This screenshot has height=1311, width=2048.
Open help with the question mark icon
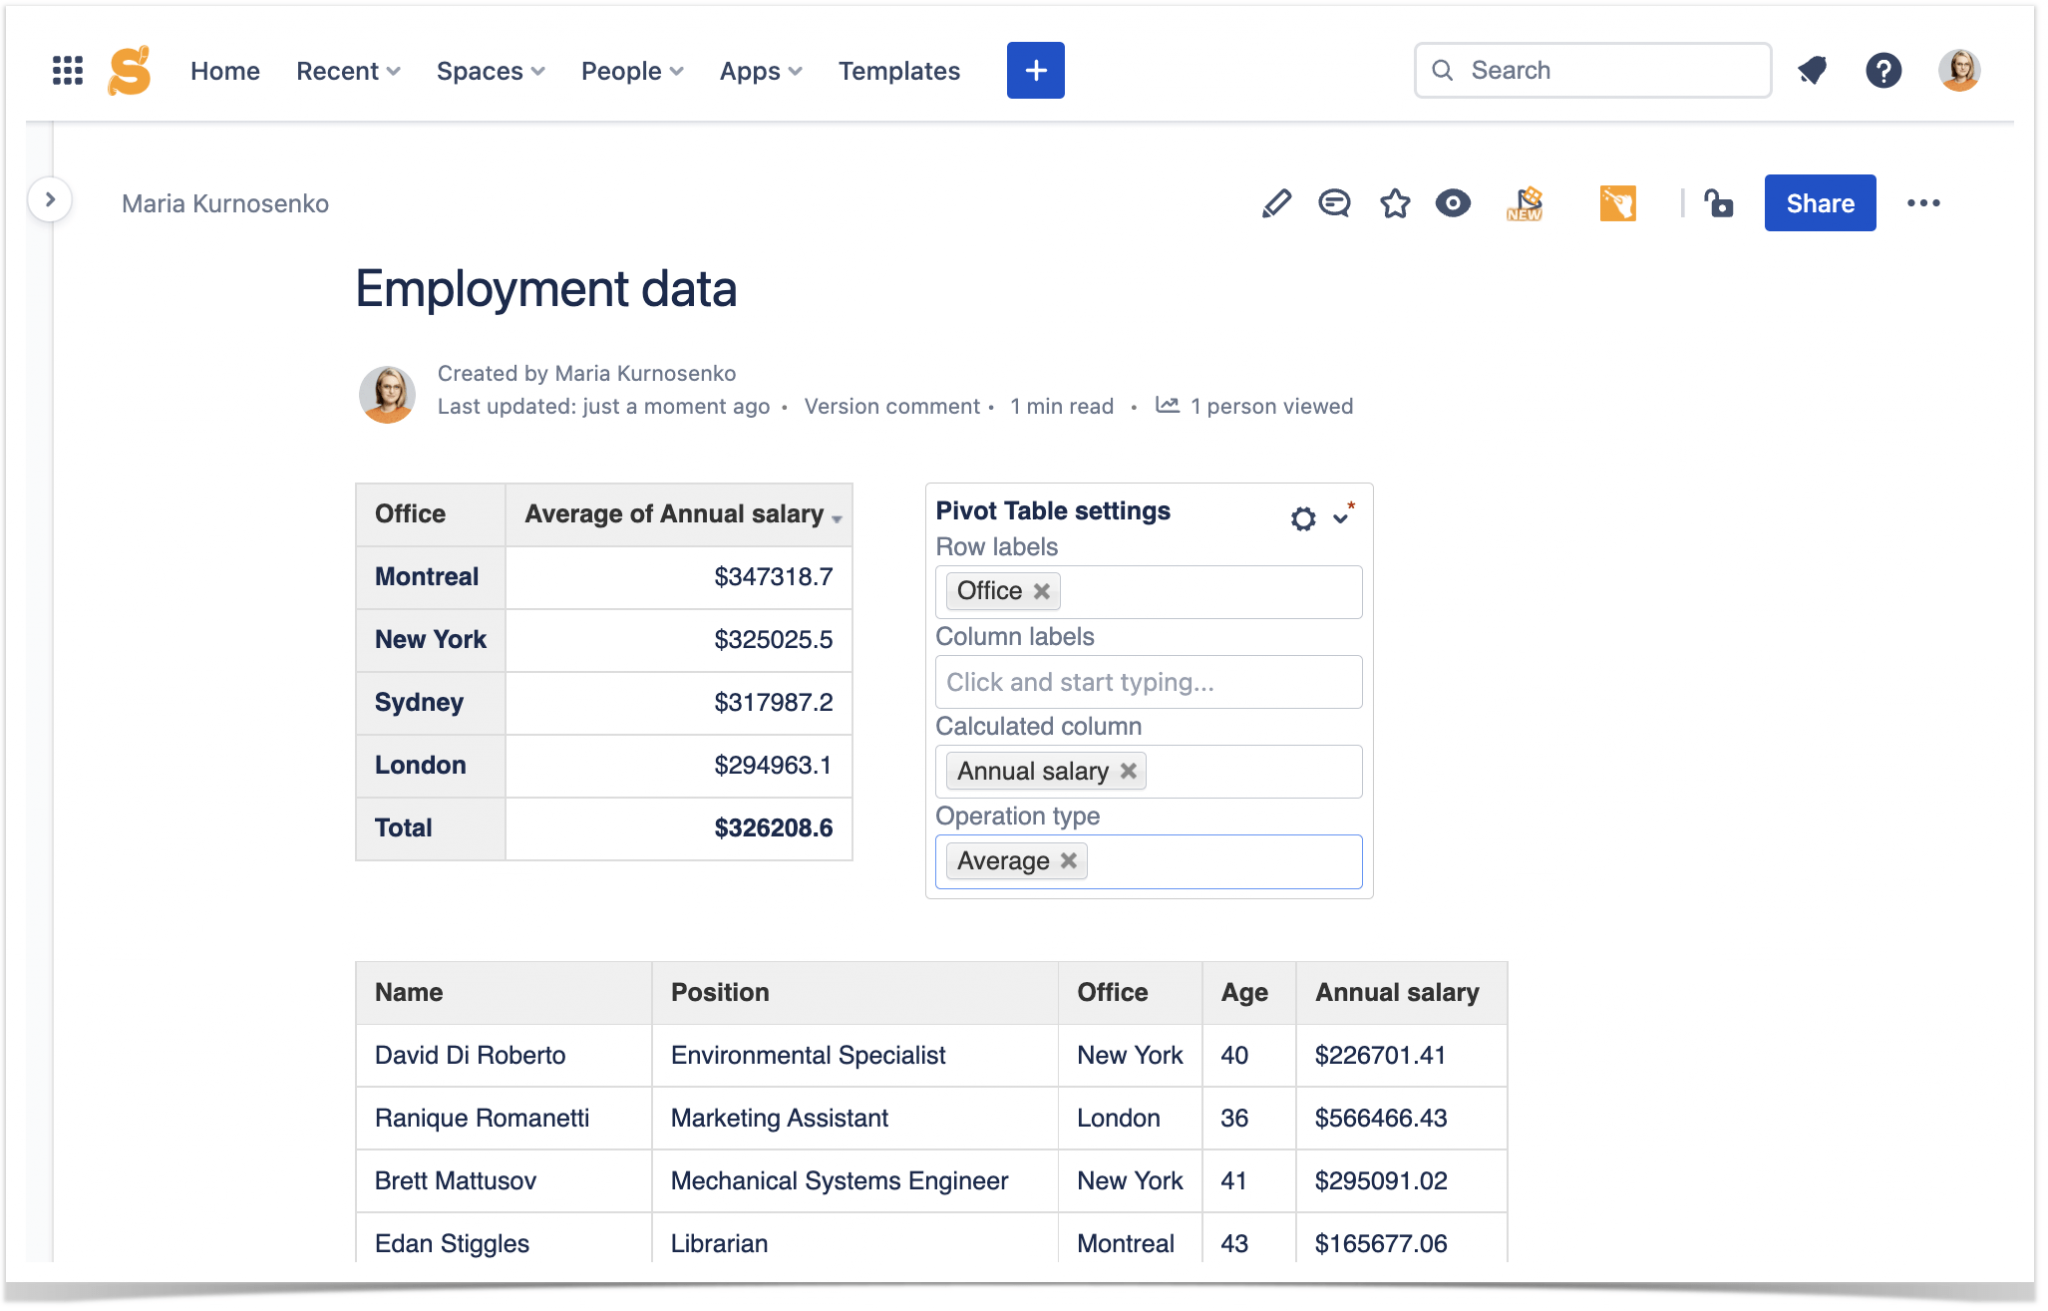[1885, 70]
